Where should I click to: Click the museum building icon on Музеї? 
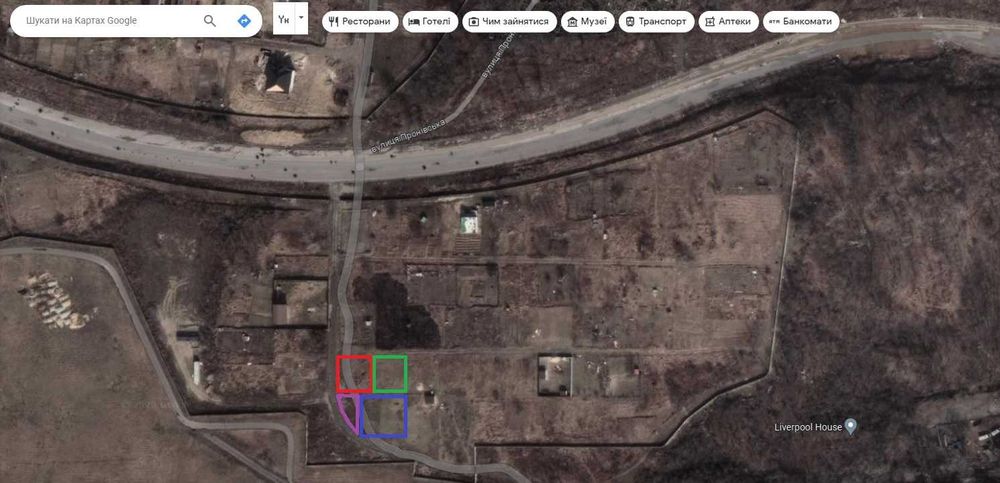coord(572,22)
